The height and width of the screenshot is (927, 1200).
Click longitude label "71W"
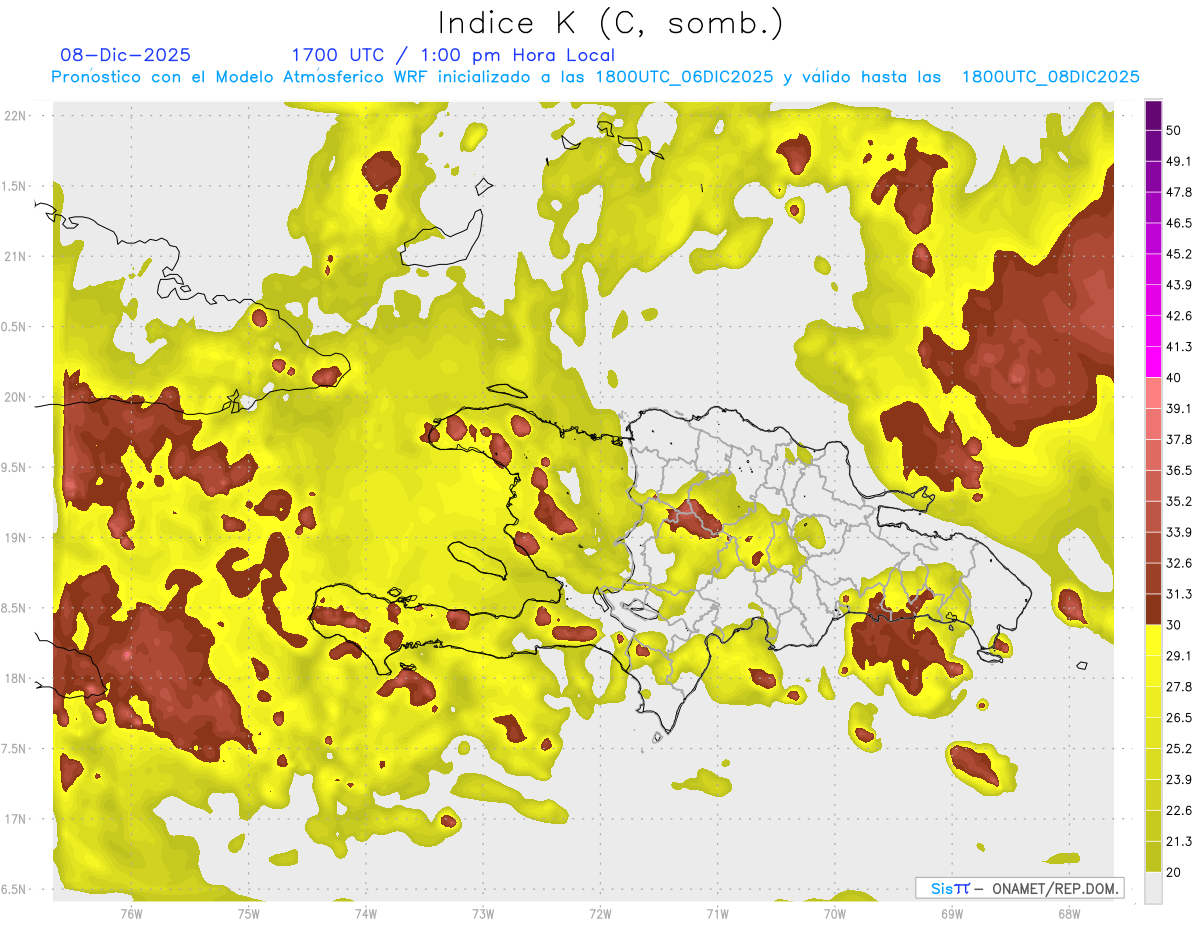click(717, 914)
